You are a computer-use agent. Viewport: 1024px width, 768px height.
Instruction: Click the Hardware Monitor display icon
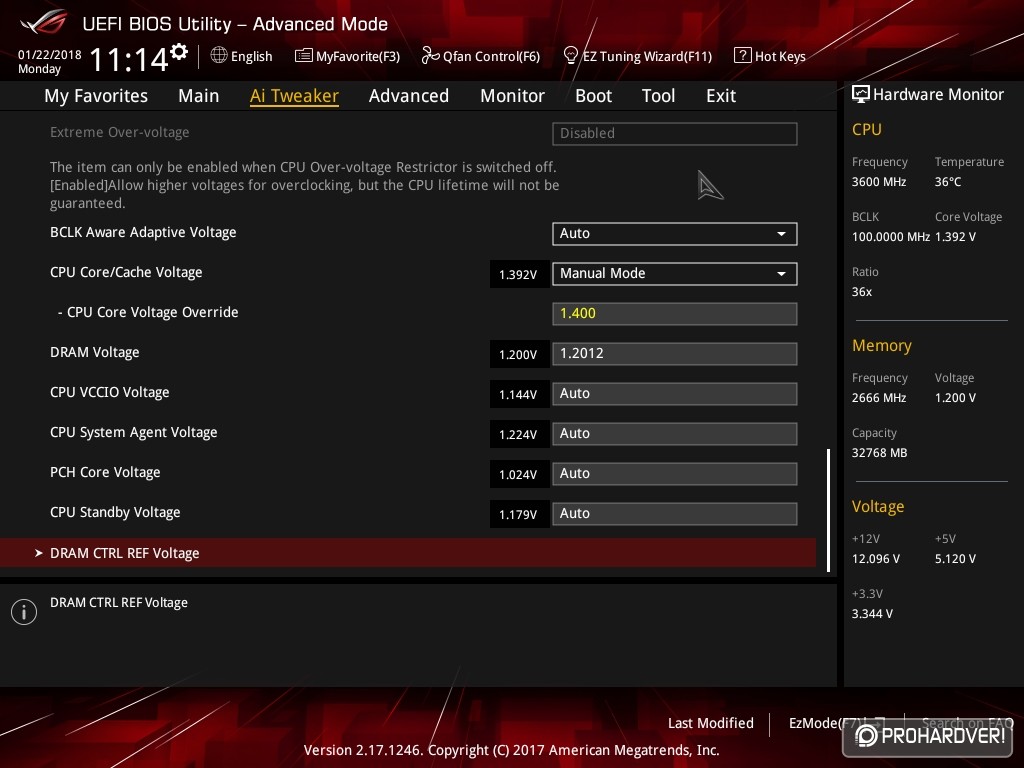(860, 95)
